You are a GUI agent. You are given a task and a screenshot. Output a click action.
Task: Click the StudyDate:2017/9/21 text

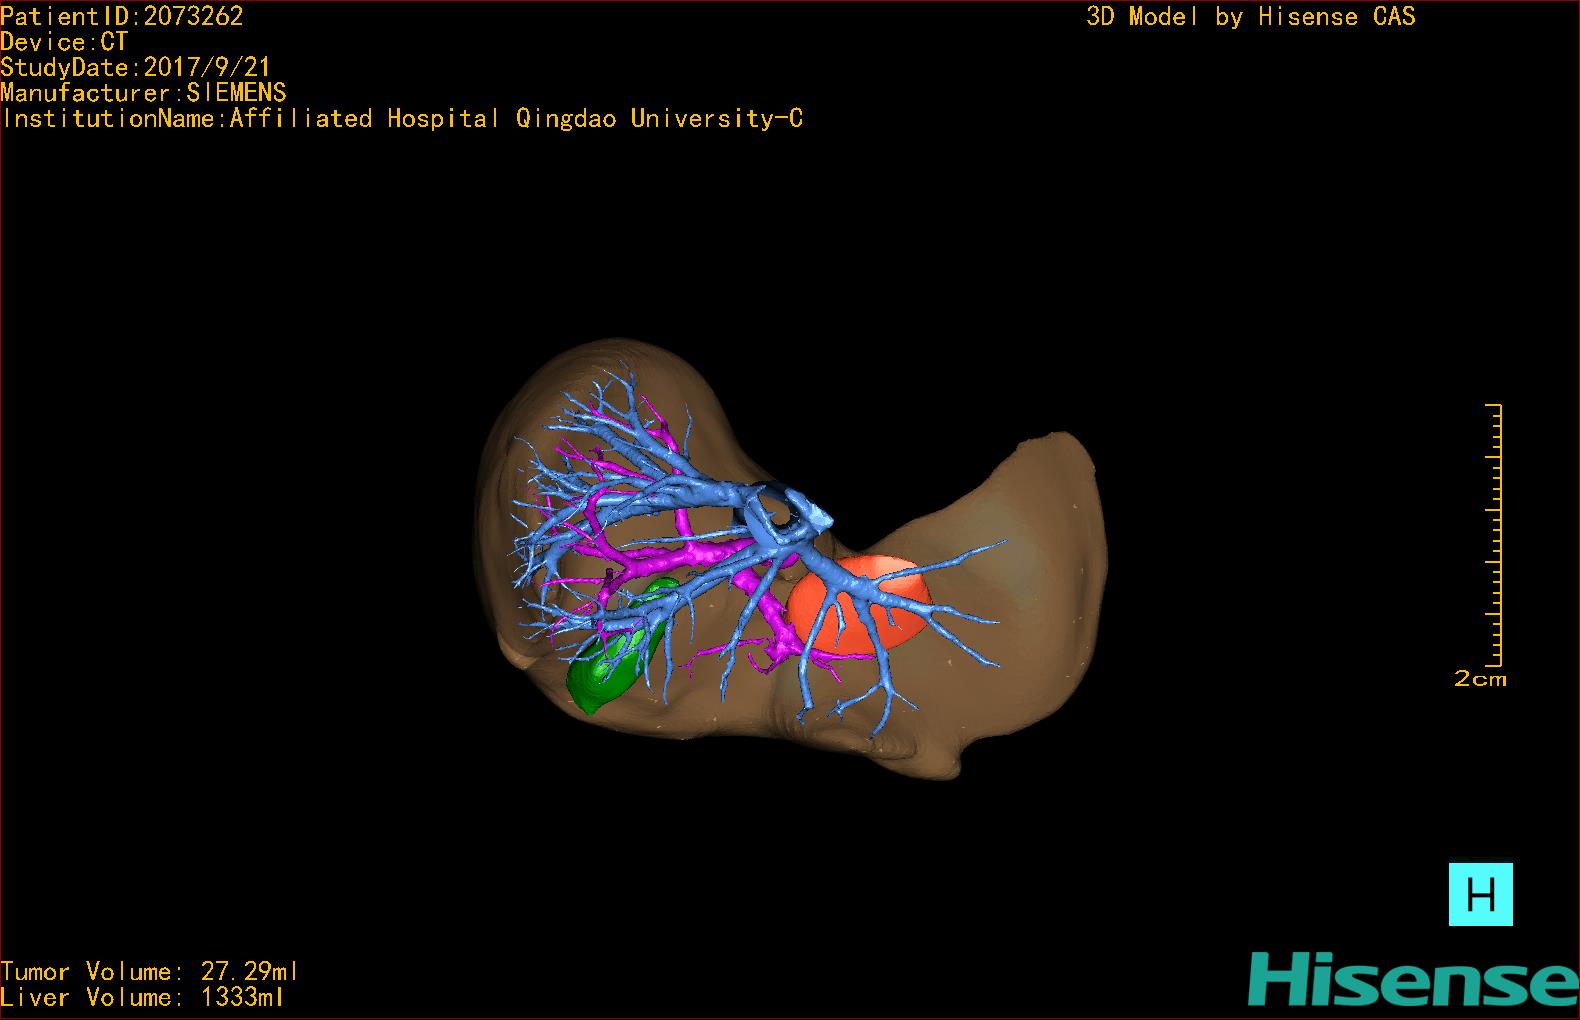coord(136,67)
